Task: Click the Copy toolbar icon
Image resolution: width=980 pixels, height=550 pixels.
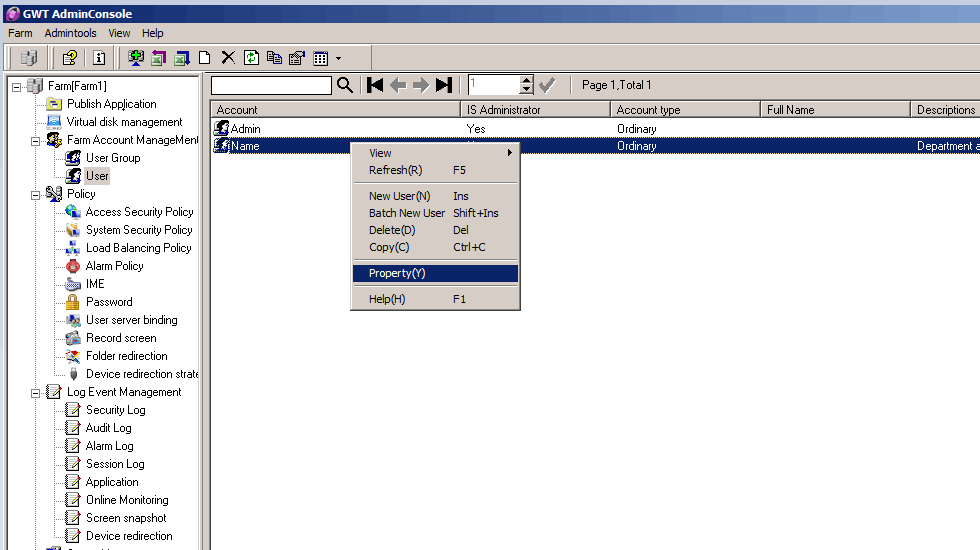Action: pos(274,58)
